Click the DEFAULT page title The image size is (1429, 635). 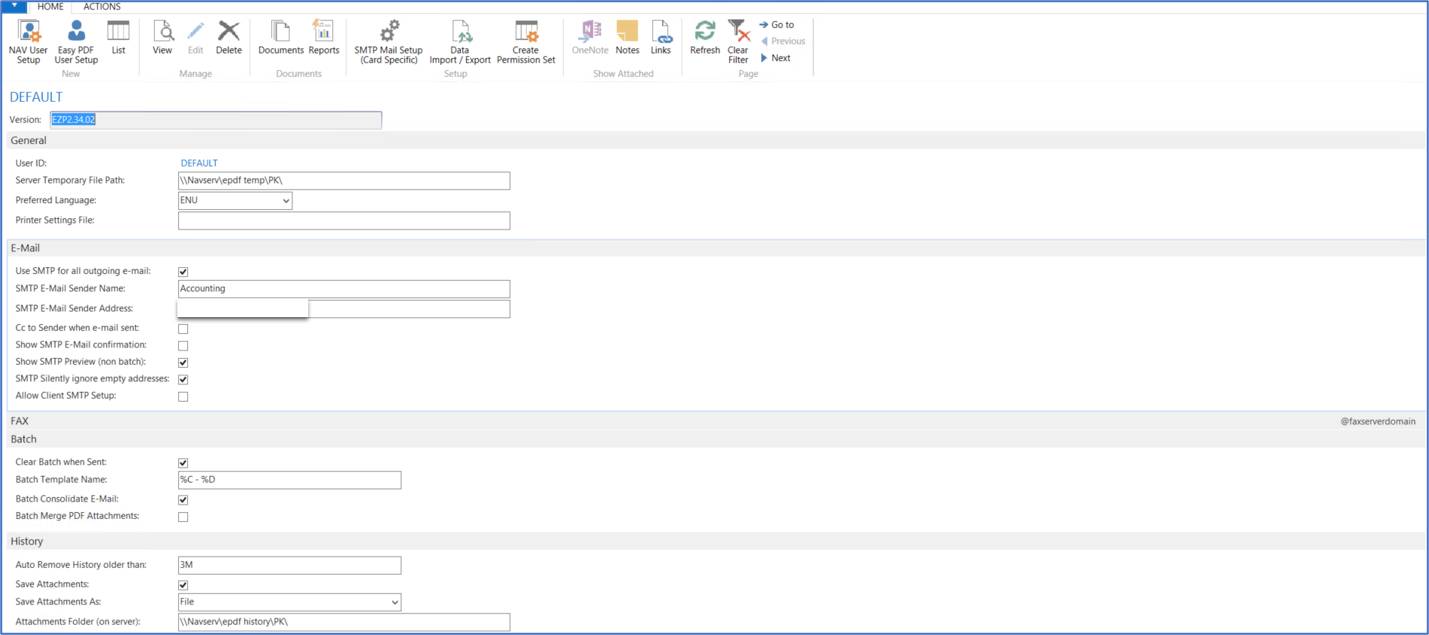36,97
